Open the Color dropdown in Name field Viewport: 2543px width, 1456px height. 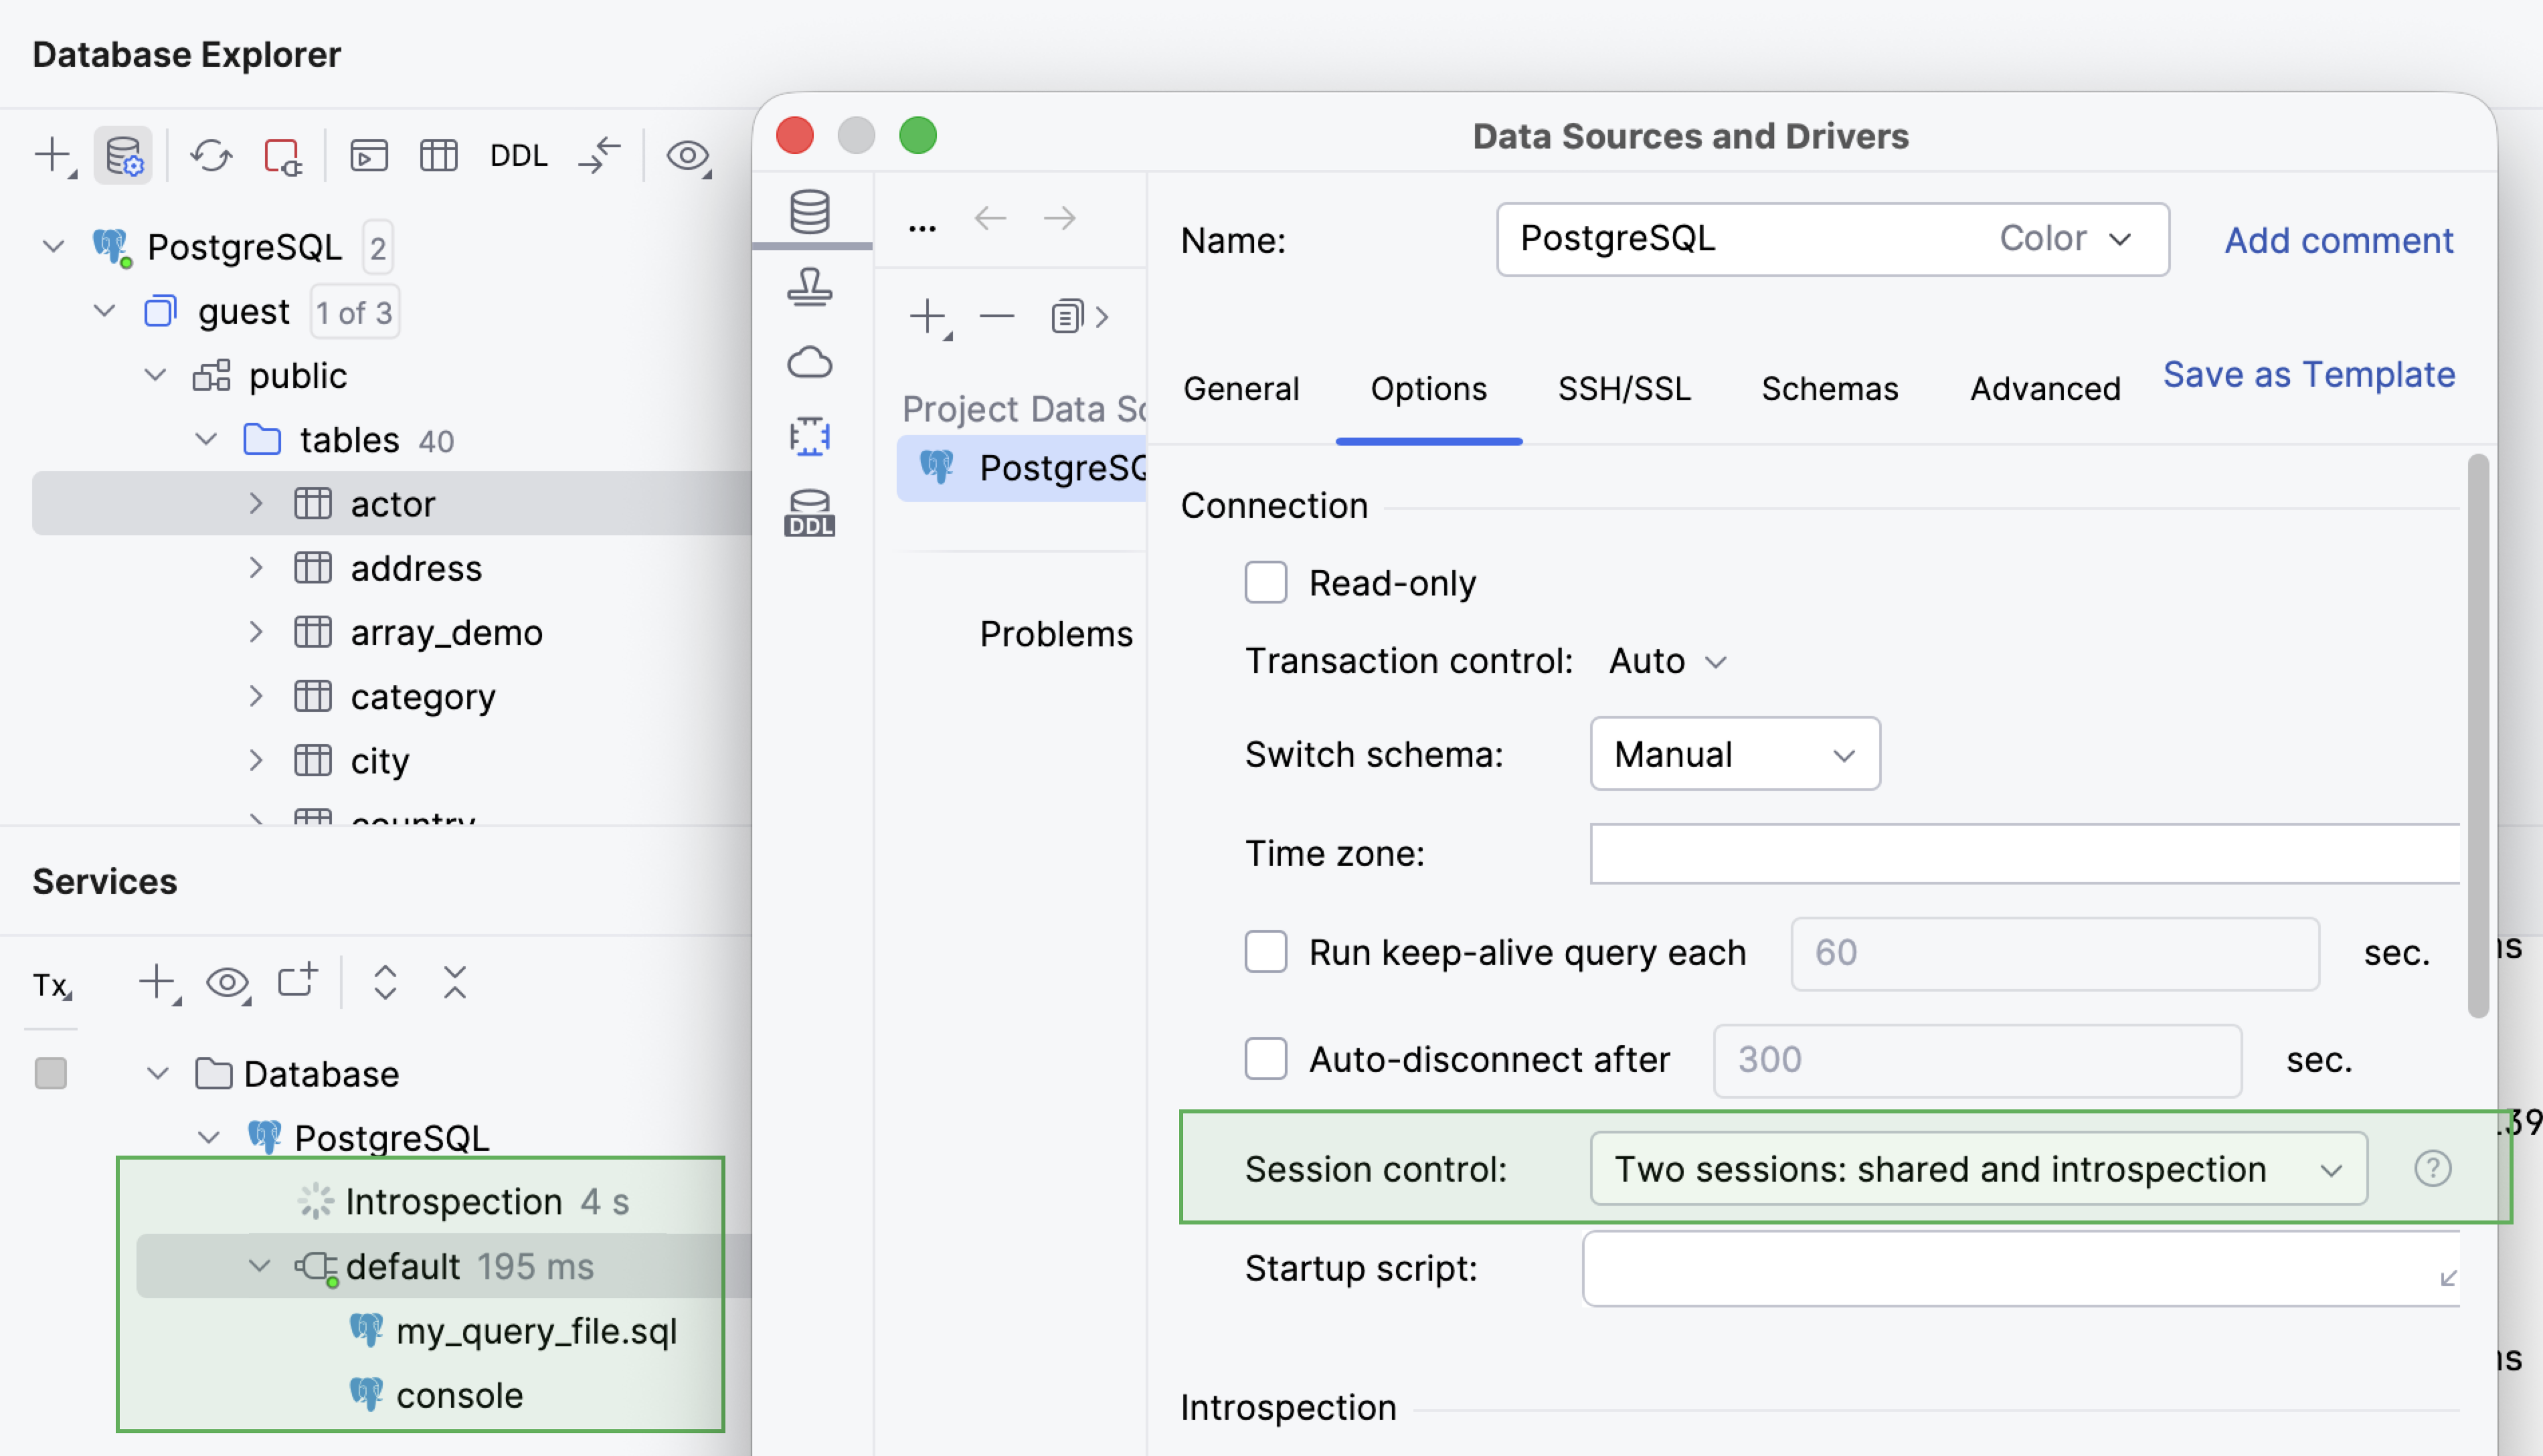[2065, 238]
